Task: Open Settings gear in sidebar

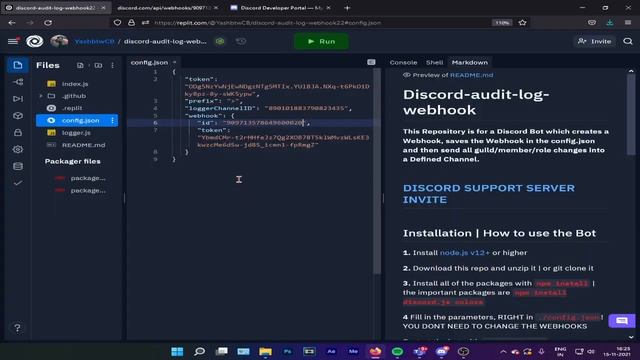Action: point(18,149)
